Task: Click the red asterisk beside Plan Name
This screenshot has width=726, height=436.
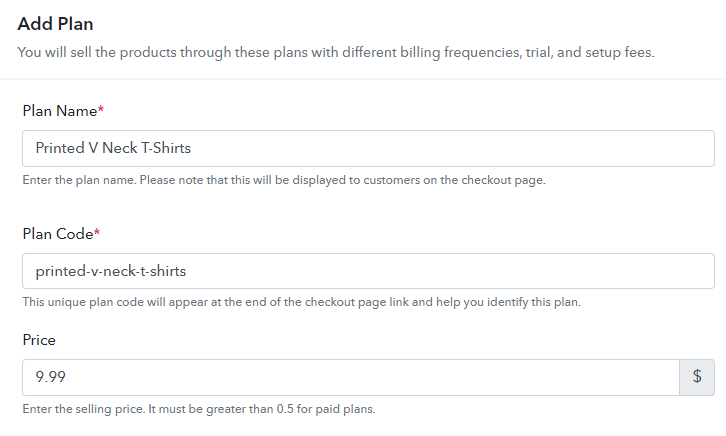Action: tap(101, 111)
